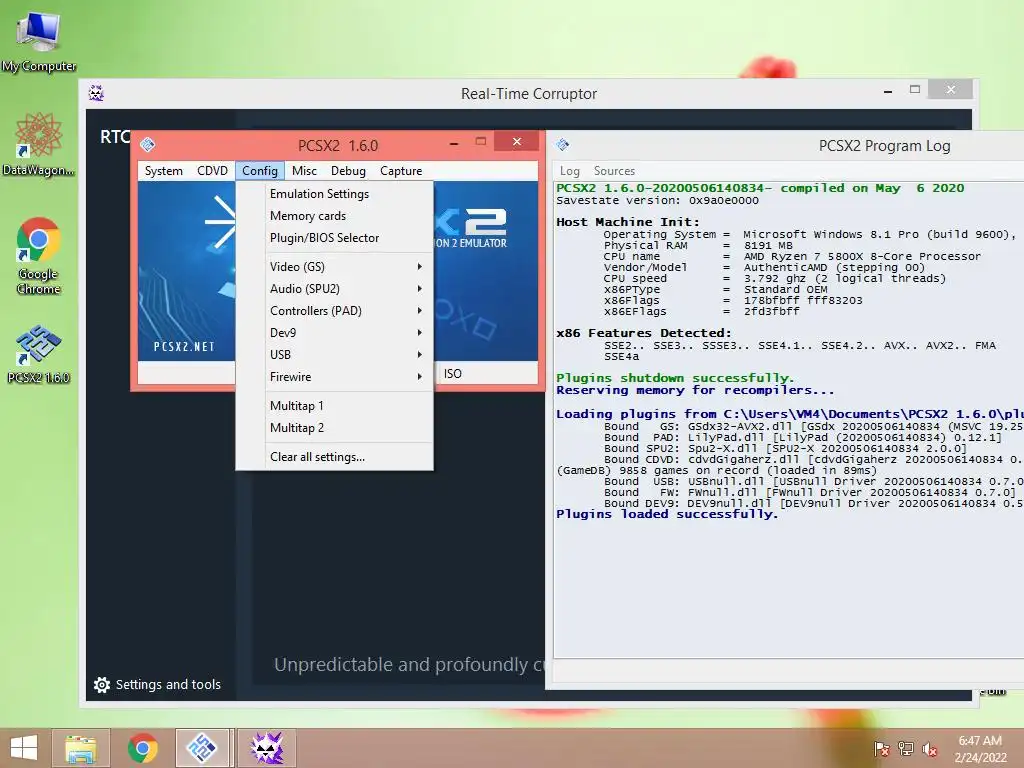Click network status tray icon

906,748
